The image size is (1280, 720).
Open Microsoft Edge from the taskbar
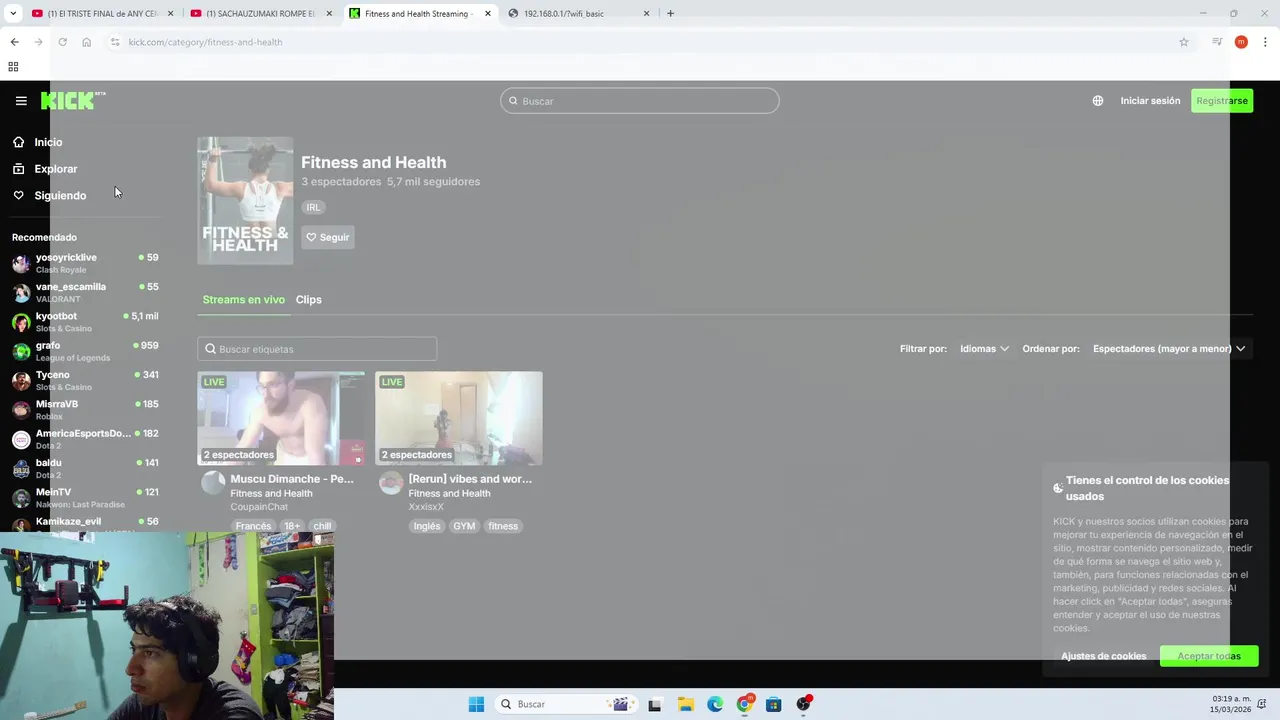pyautogui.click(x=715, y=704)
